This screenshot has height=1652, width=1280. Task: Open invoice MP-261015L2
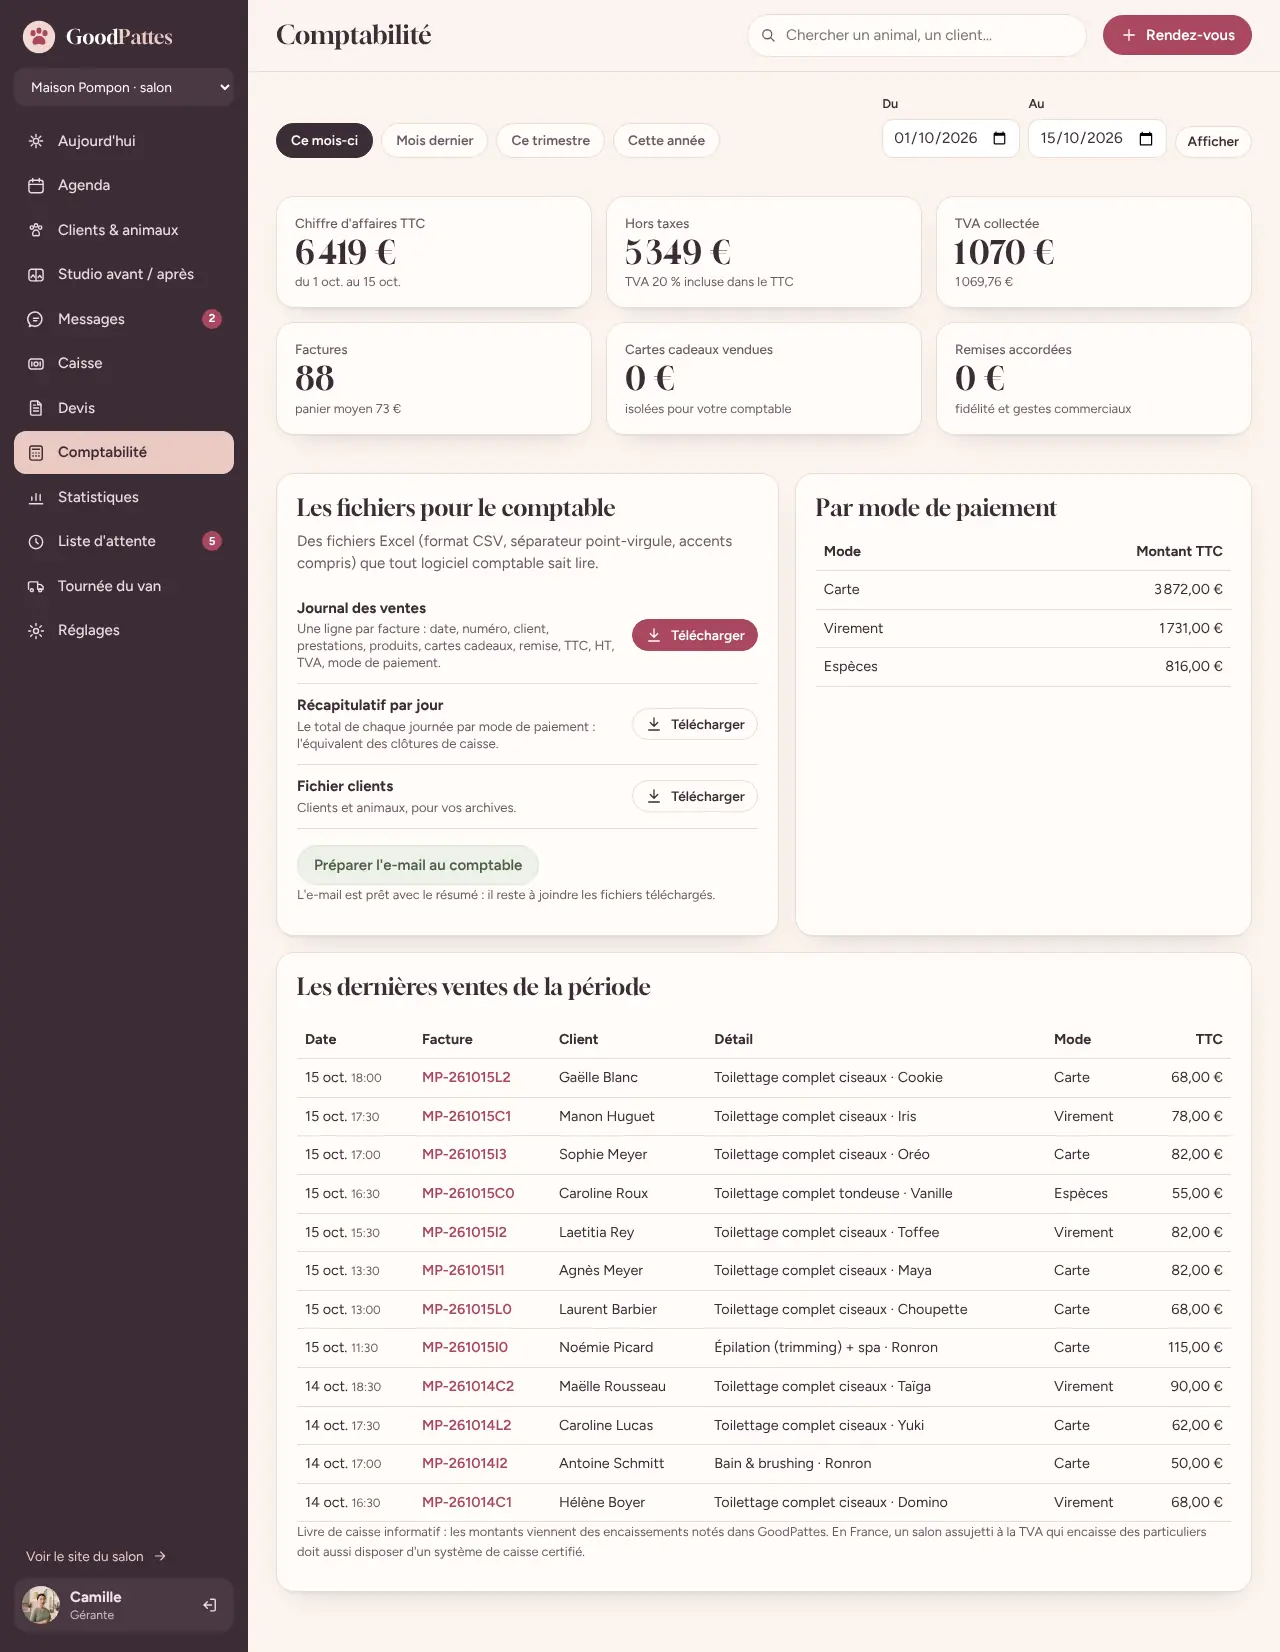point(466,1077)
